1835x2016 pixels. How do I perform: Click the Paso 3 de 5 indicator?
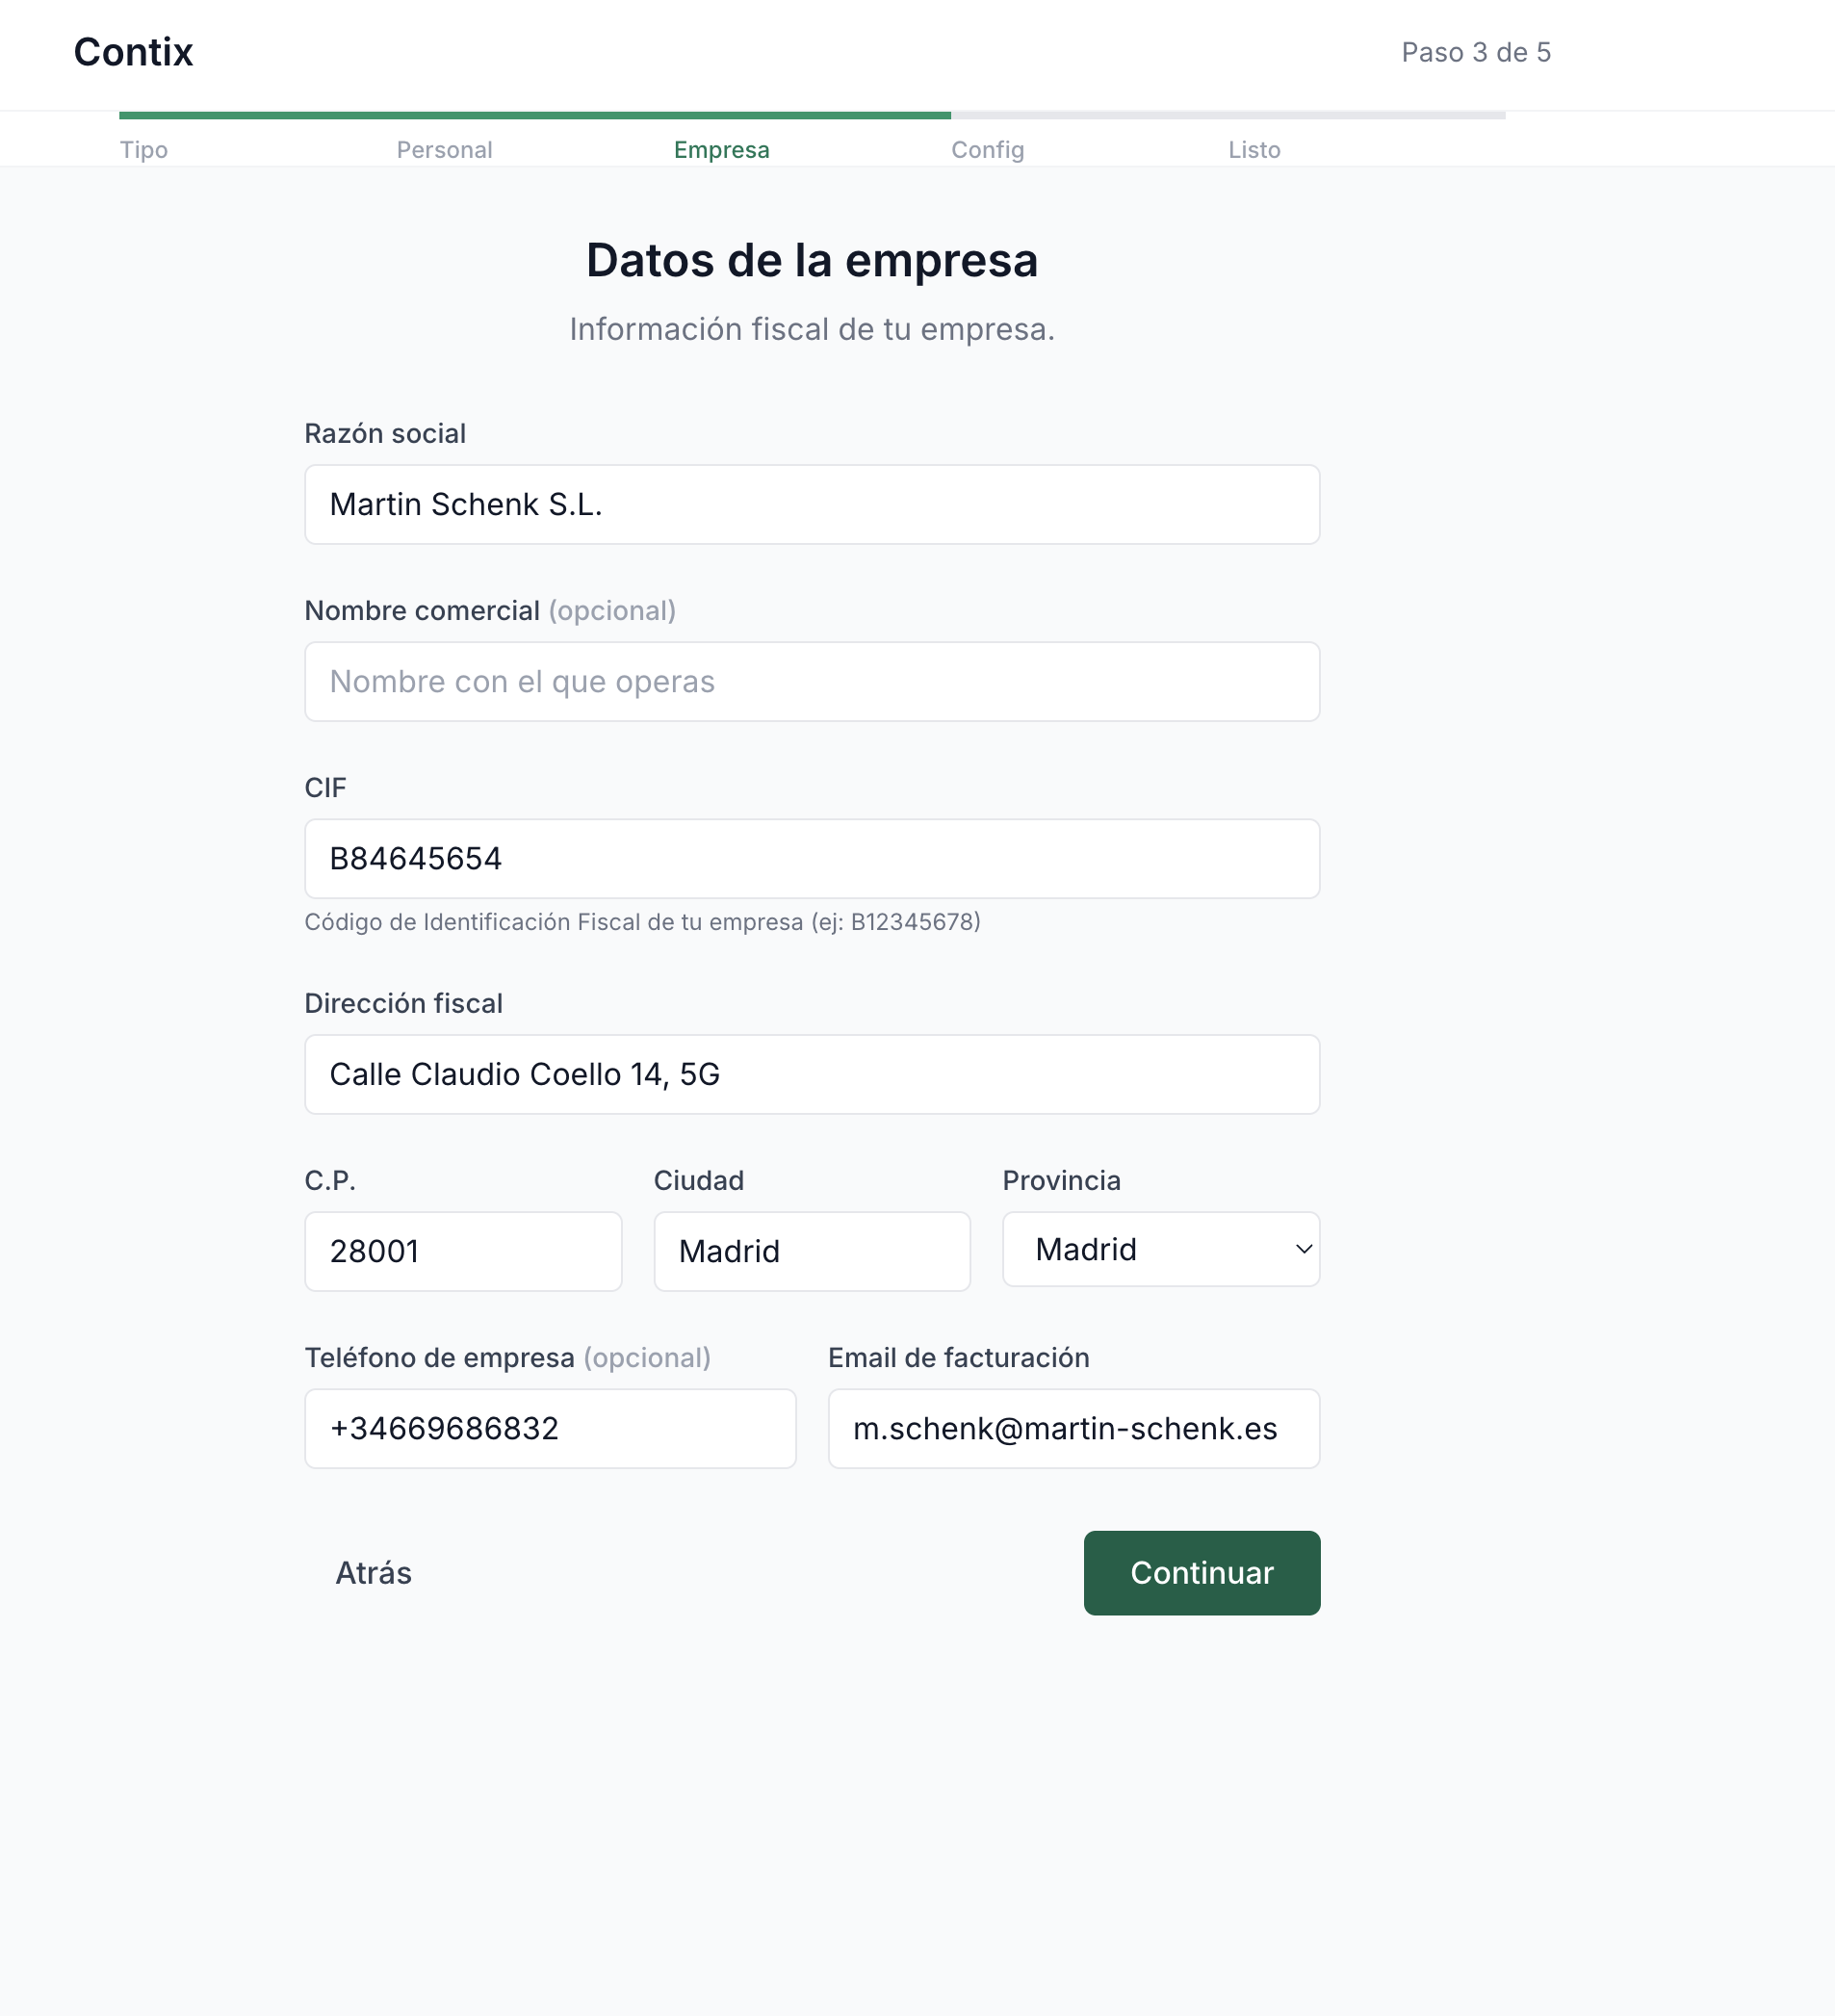coord(1474,51)
